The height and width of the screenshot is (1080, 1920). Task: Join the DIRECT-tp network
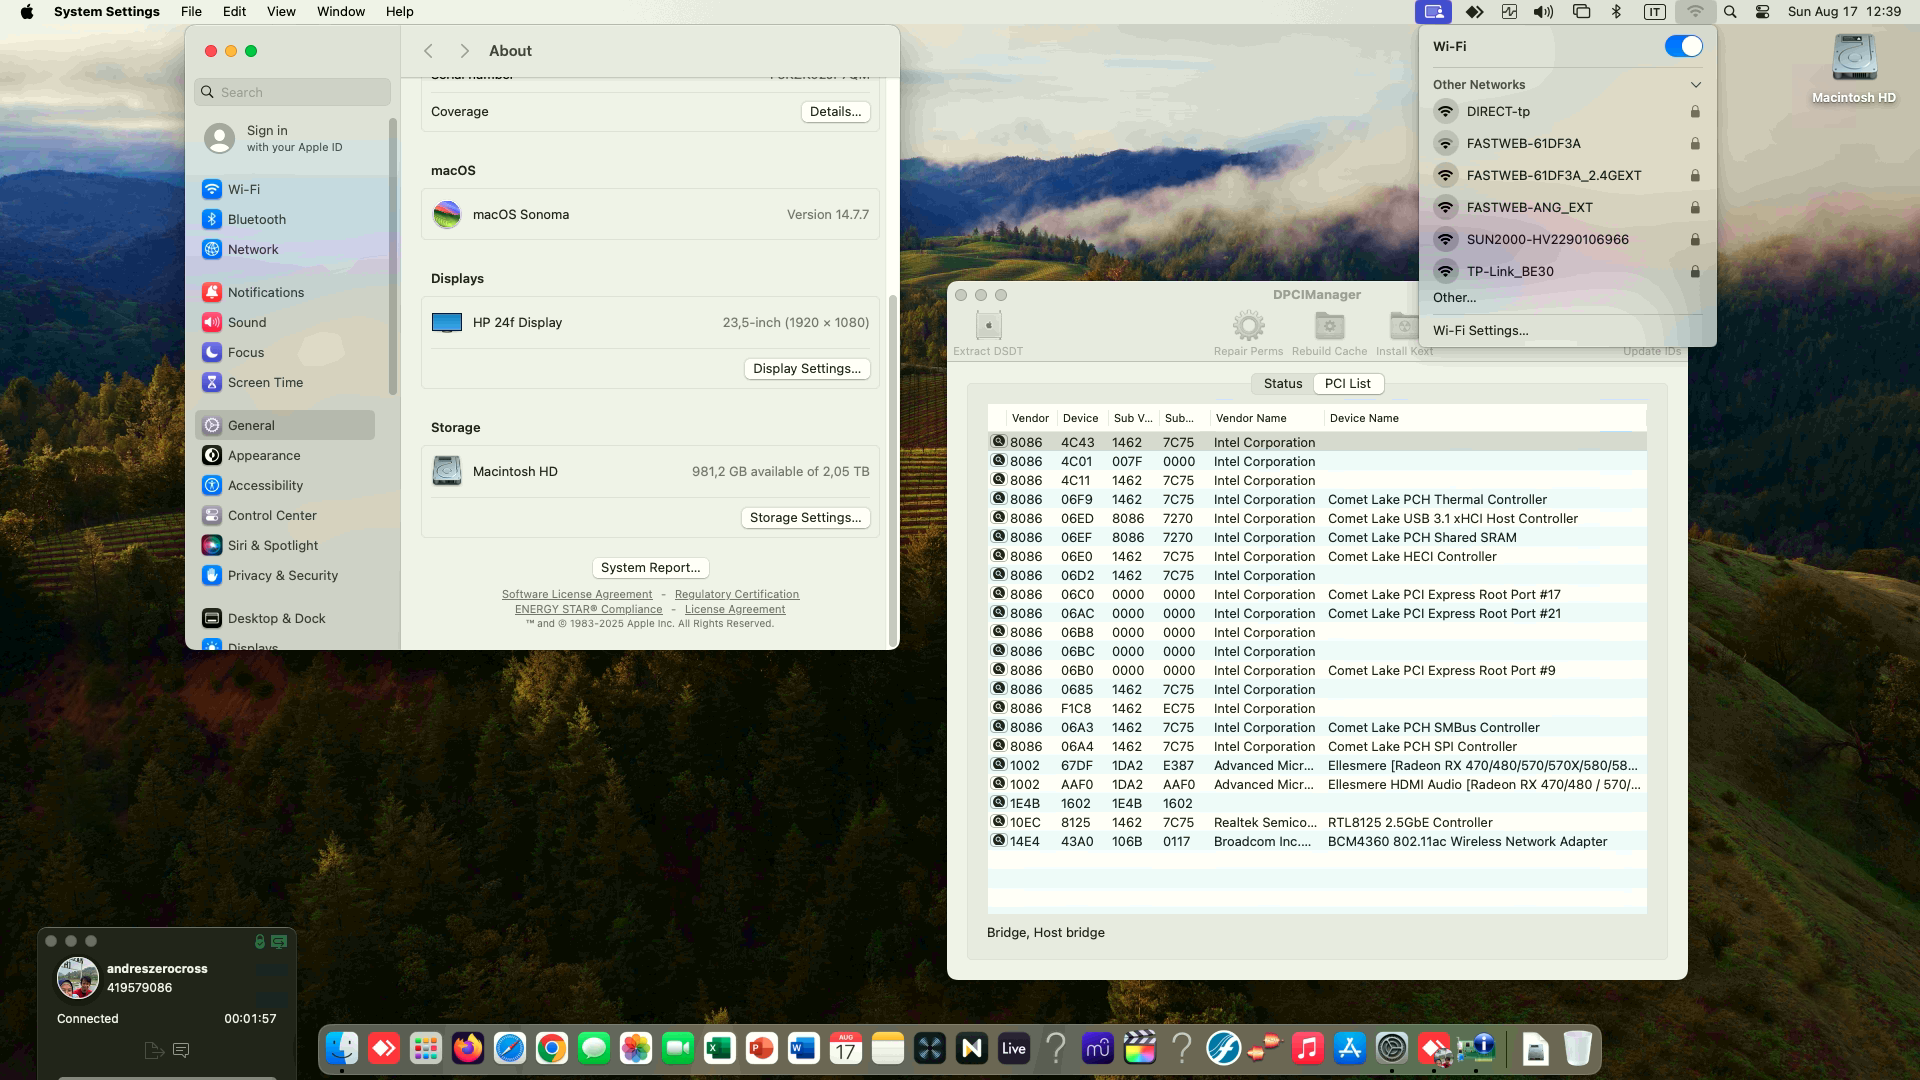pos(1567,112)
